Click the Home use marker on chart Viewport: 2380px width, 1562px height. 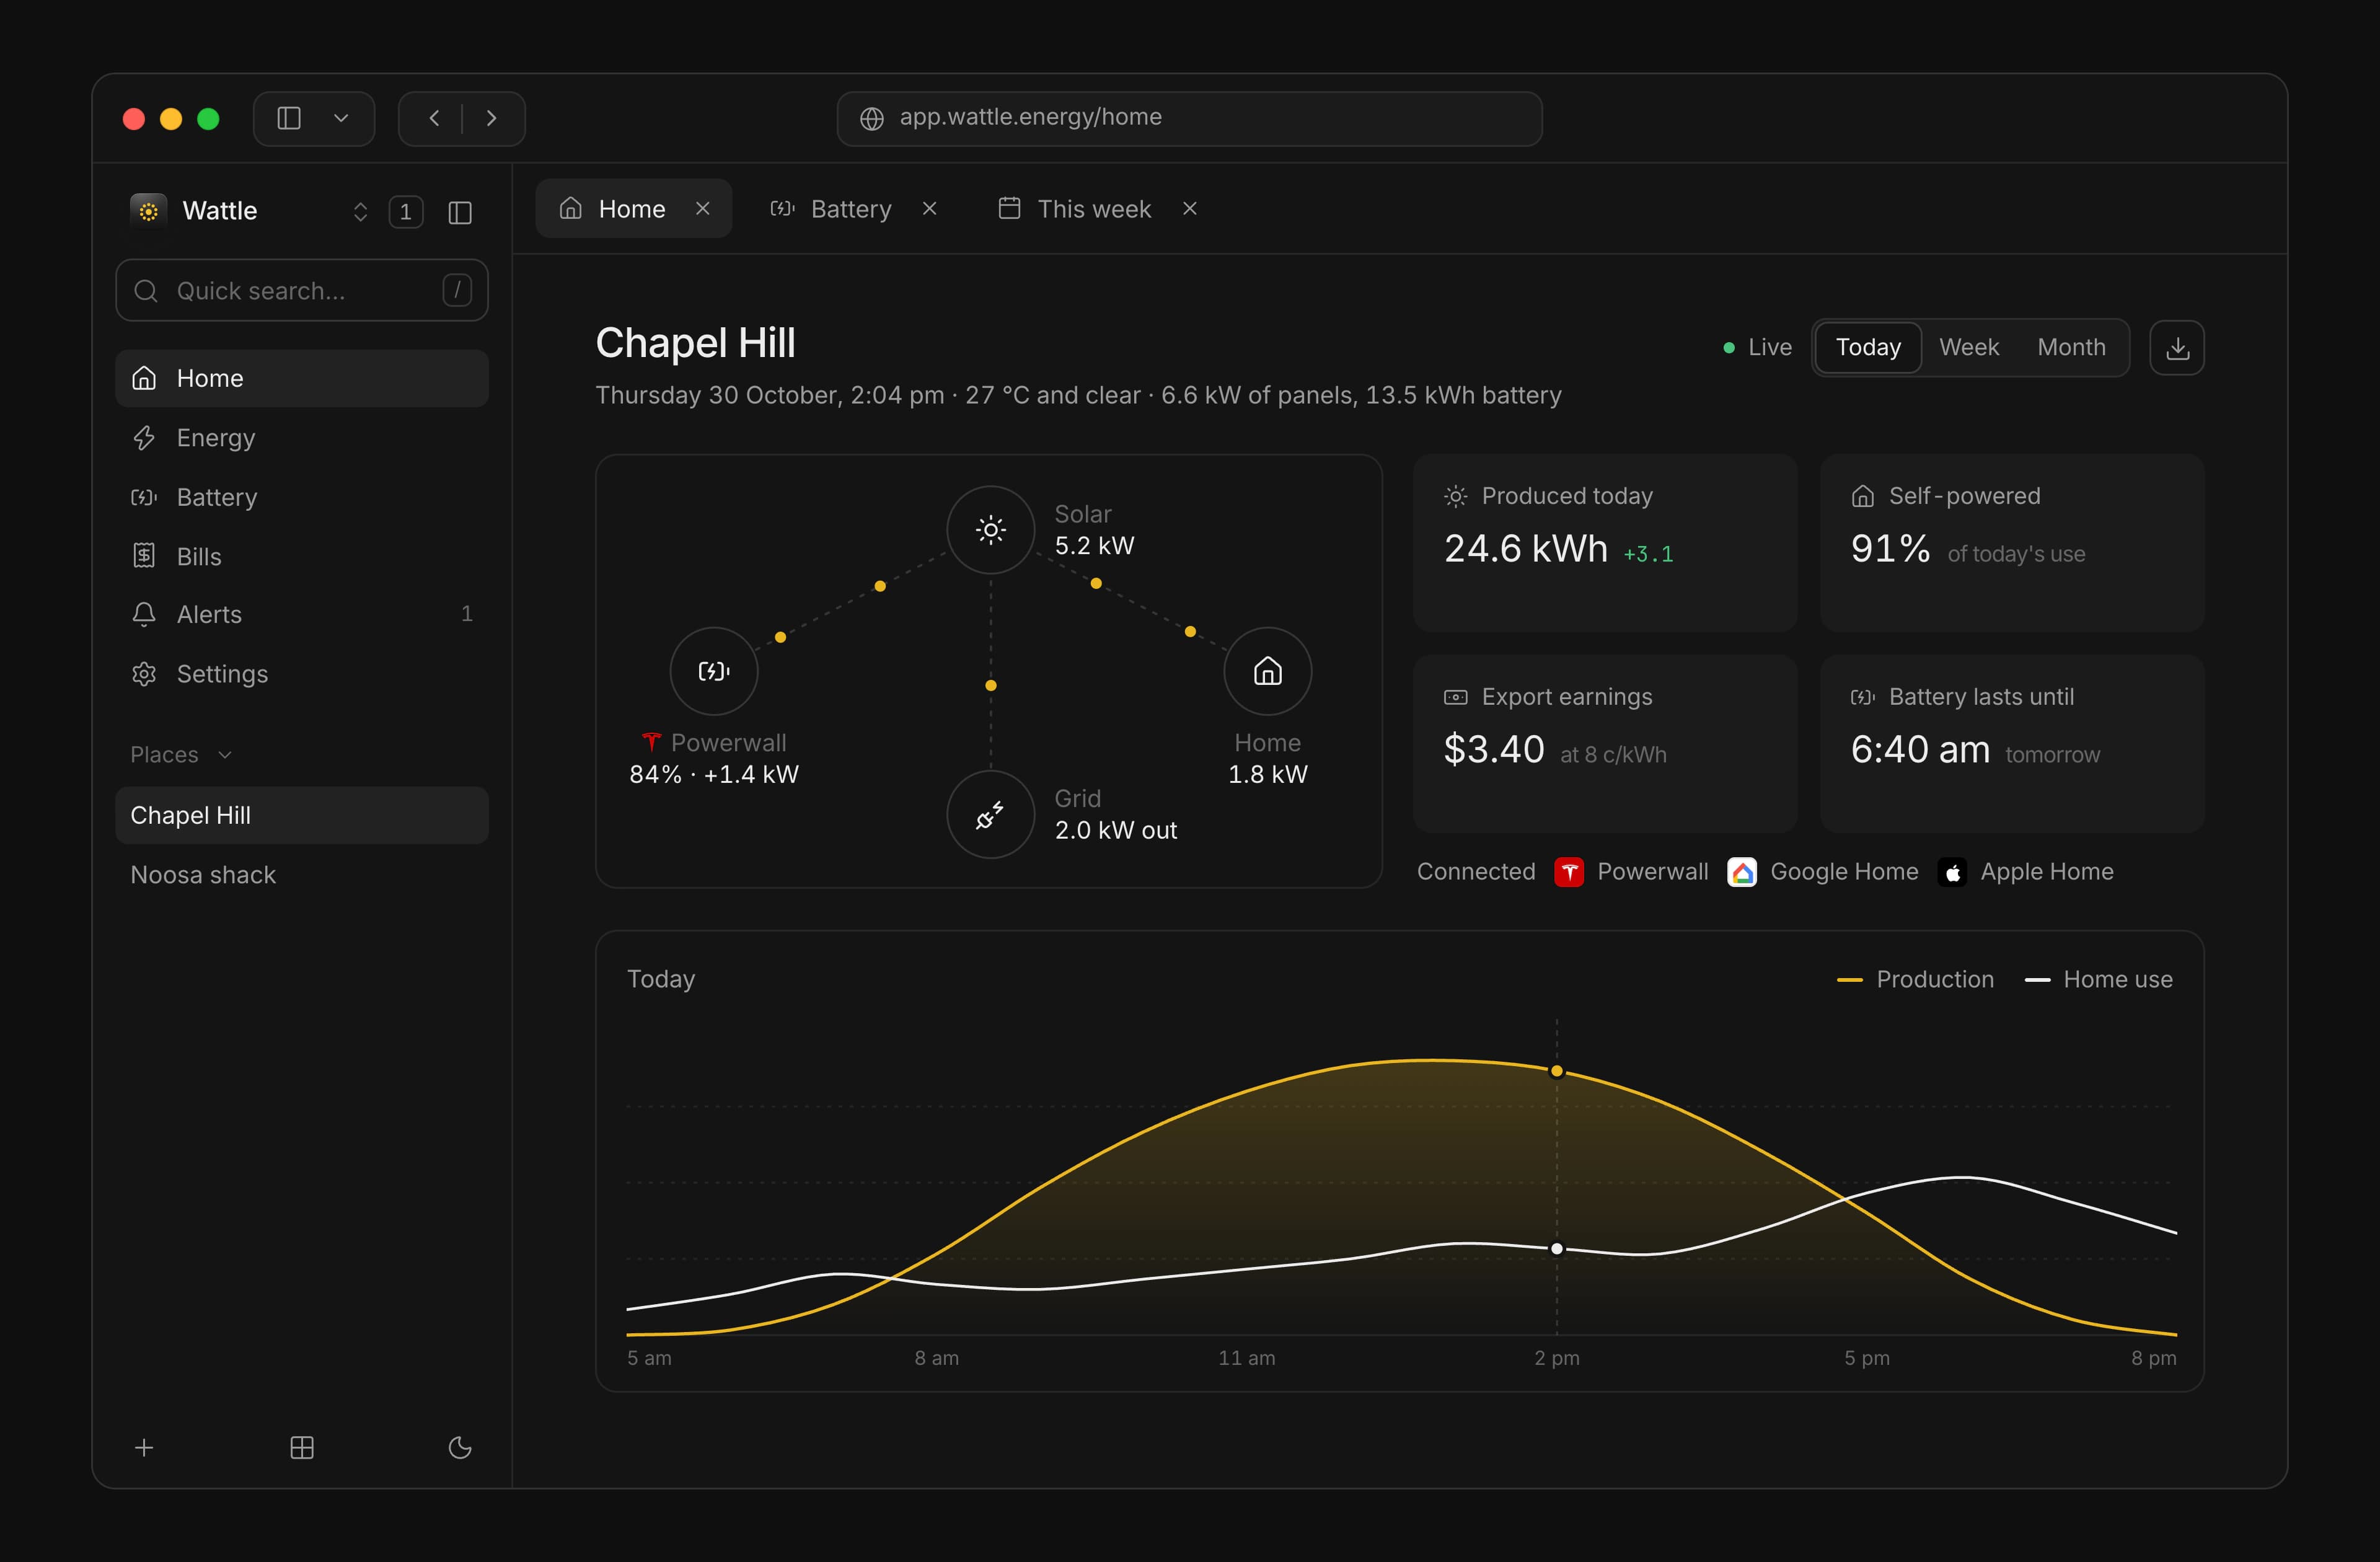pyautogui.click(x=1556, y=1249)
